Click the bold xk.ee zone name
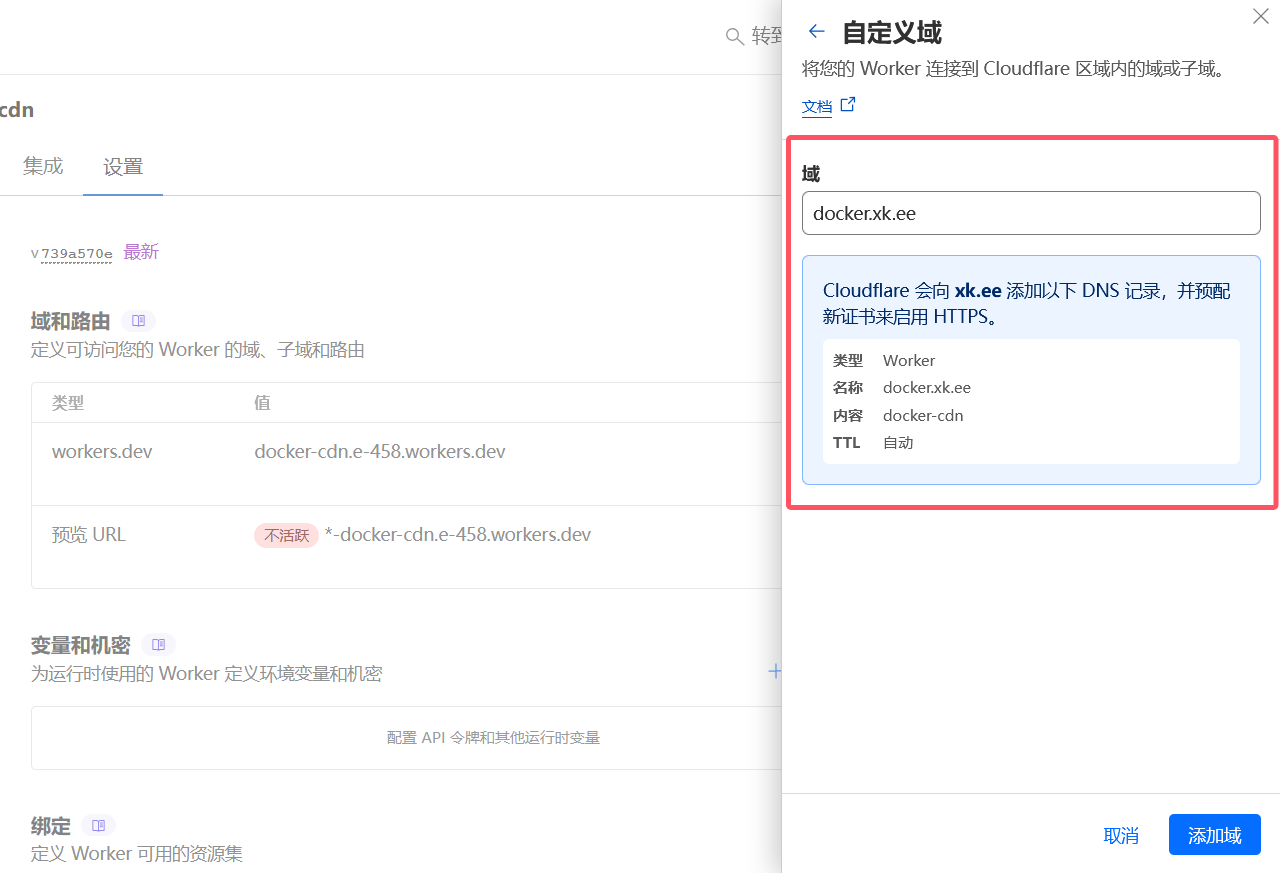The height and width of the screenshot is (873, 1280). (978, 291)
